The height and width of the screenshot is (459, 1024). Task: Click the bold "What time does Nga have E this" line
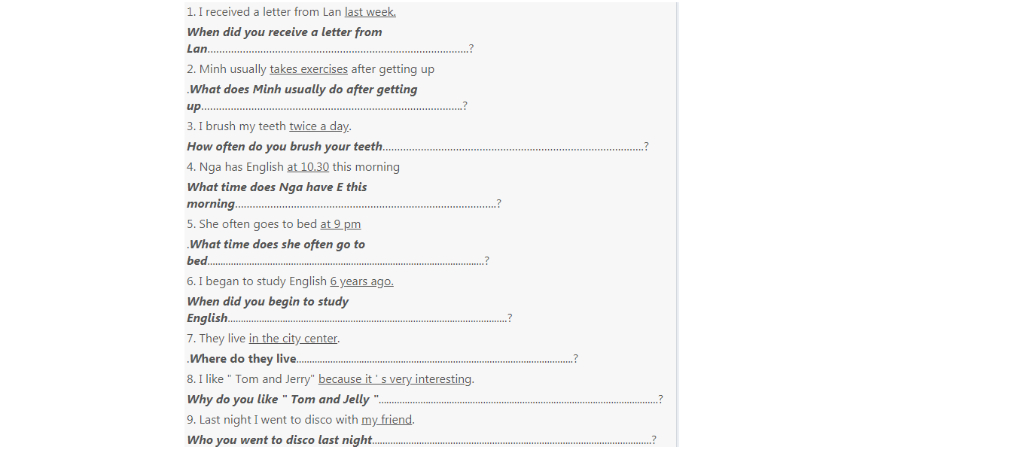[x=277, y=187]
